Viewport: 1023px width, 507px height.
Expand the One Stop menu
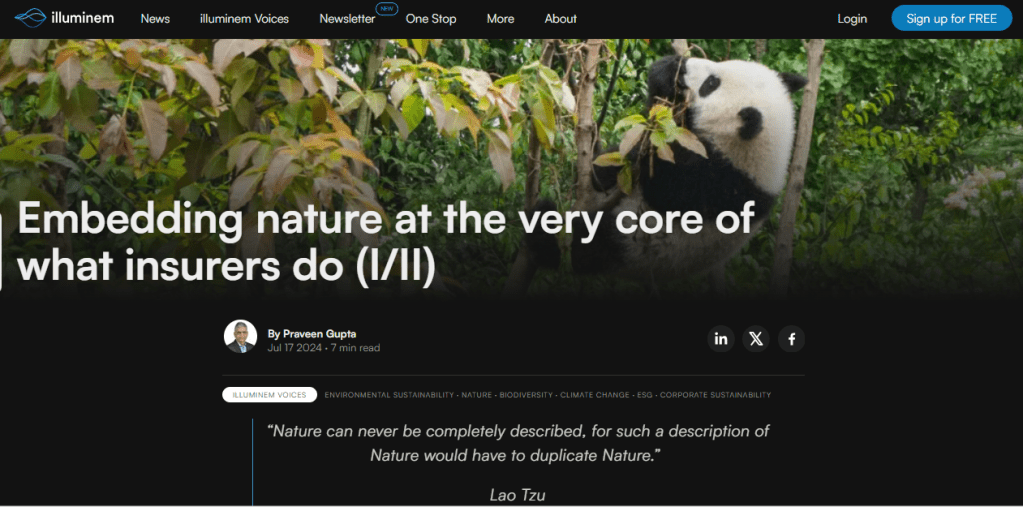coord(431,19)
